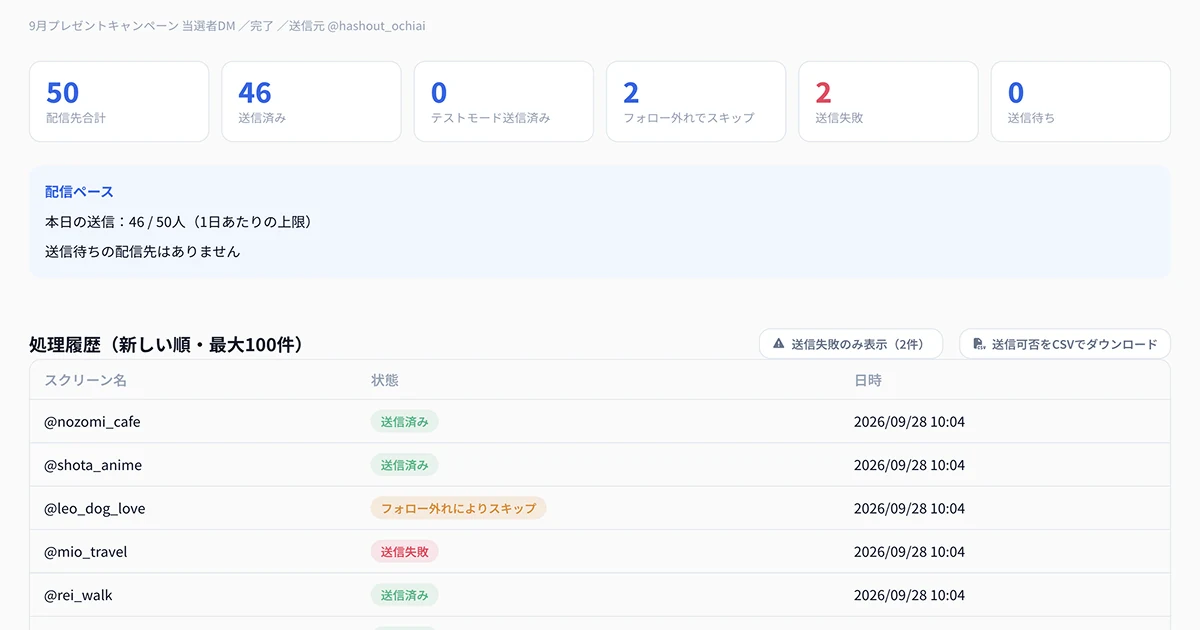Click the 日時 column header

pyautogui.click(x=868, y=380)
